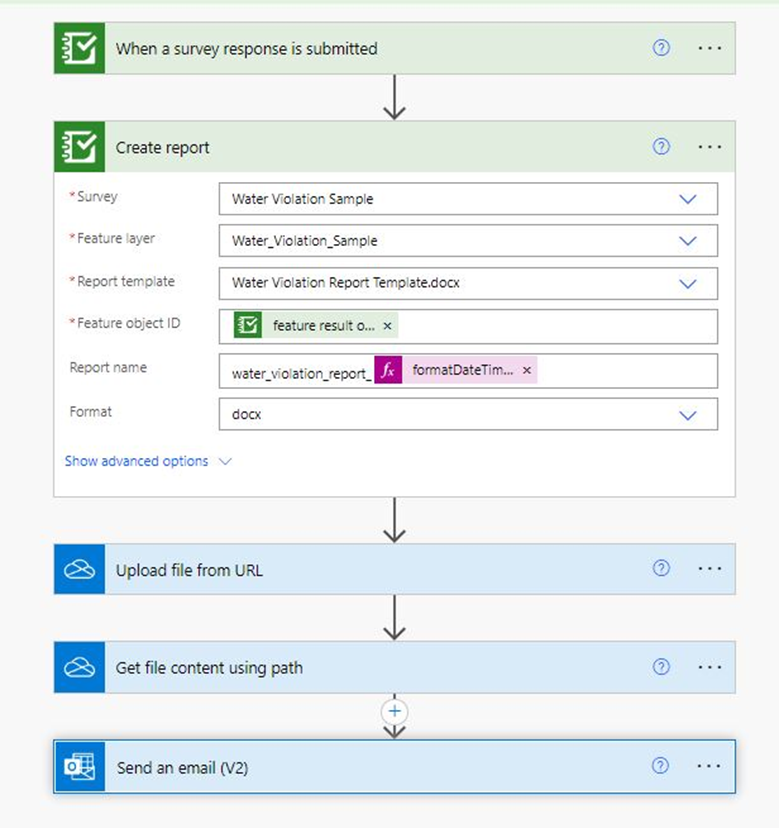Expand the Feature layer dropdown
779x828 pixels.
click(688, 241)
